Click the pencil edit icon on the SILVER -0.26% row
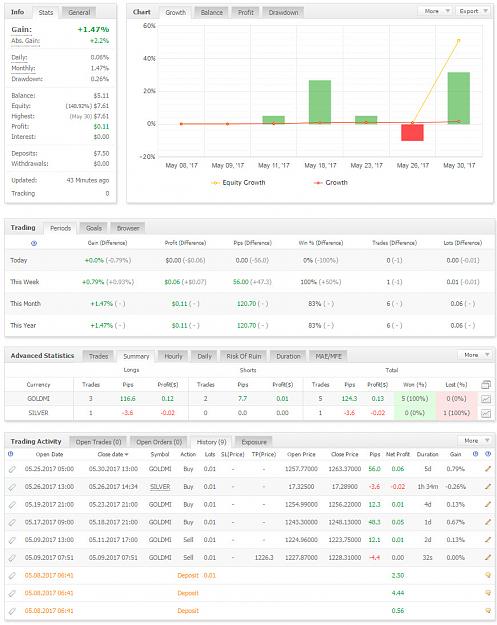Screen dimensions: 497x625 [x=488, y=487]
